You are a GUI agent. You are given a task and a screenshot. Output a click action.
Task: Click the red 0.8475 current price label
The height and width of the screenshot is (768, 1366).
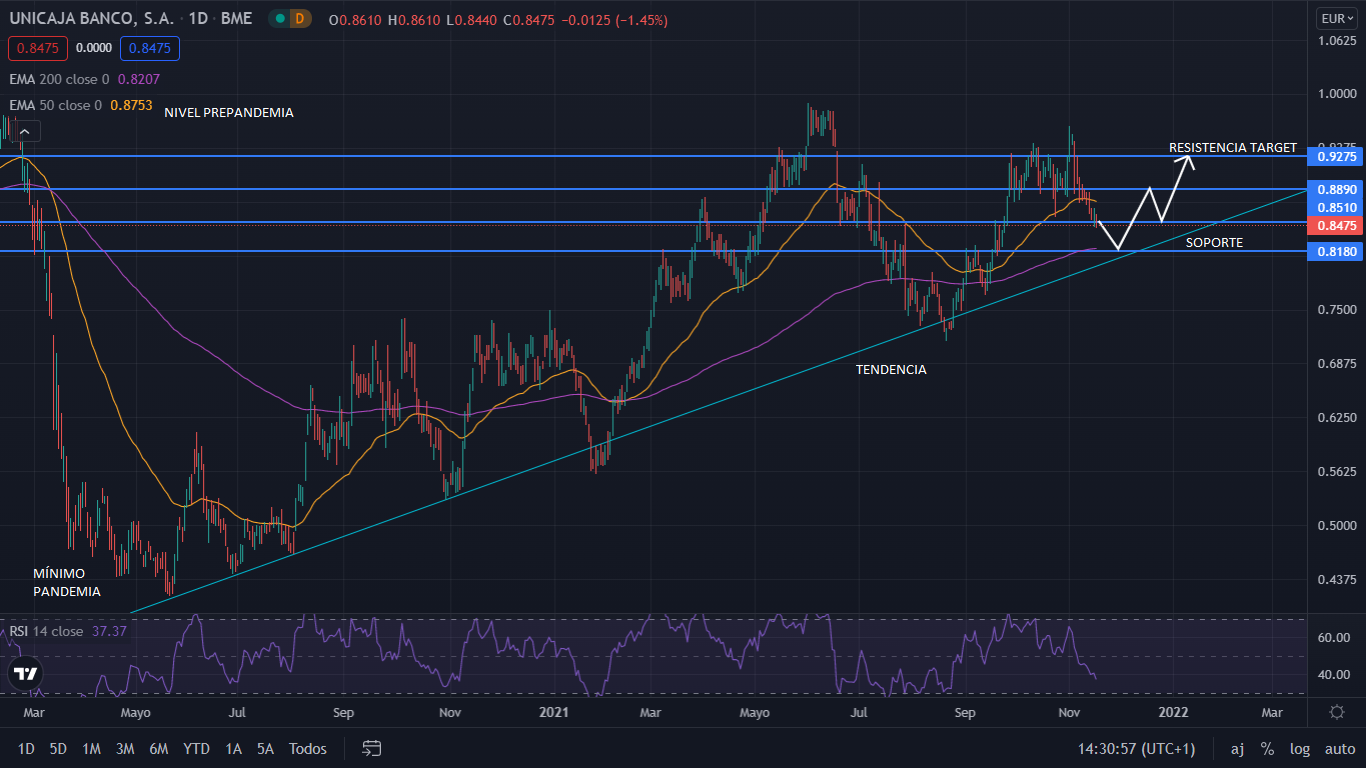click(x=1337, y=226)
